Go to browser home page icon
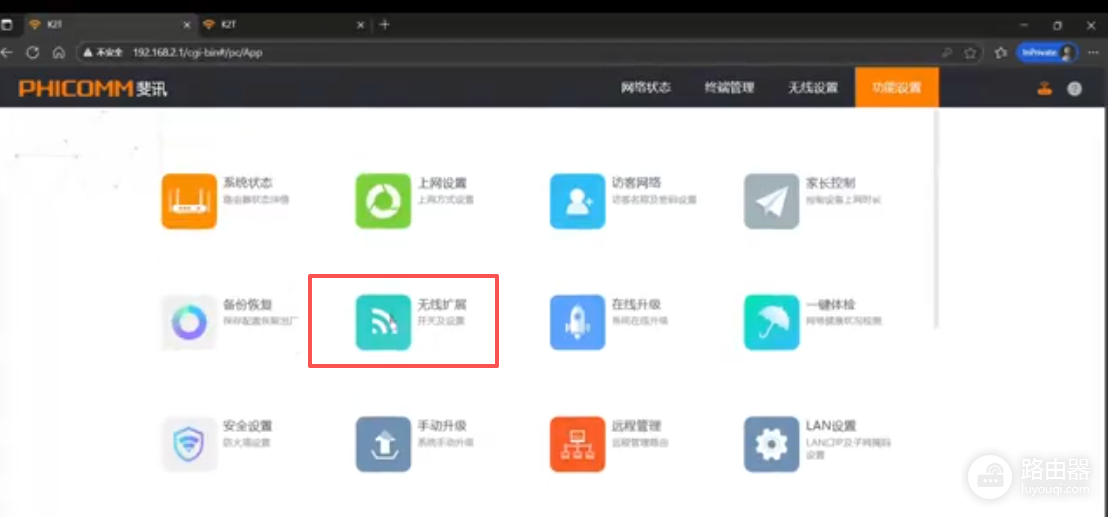1108x517 pixels. 59,52
